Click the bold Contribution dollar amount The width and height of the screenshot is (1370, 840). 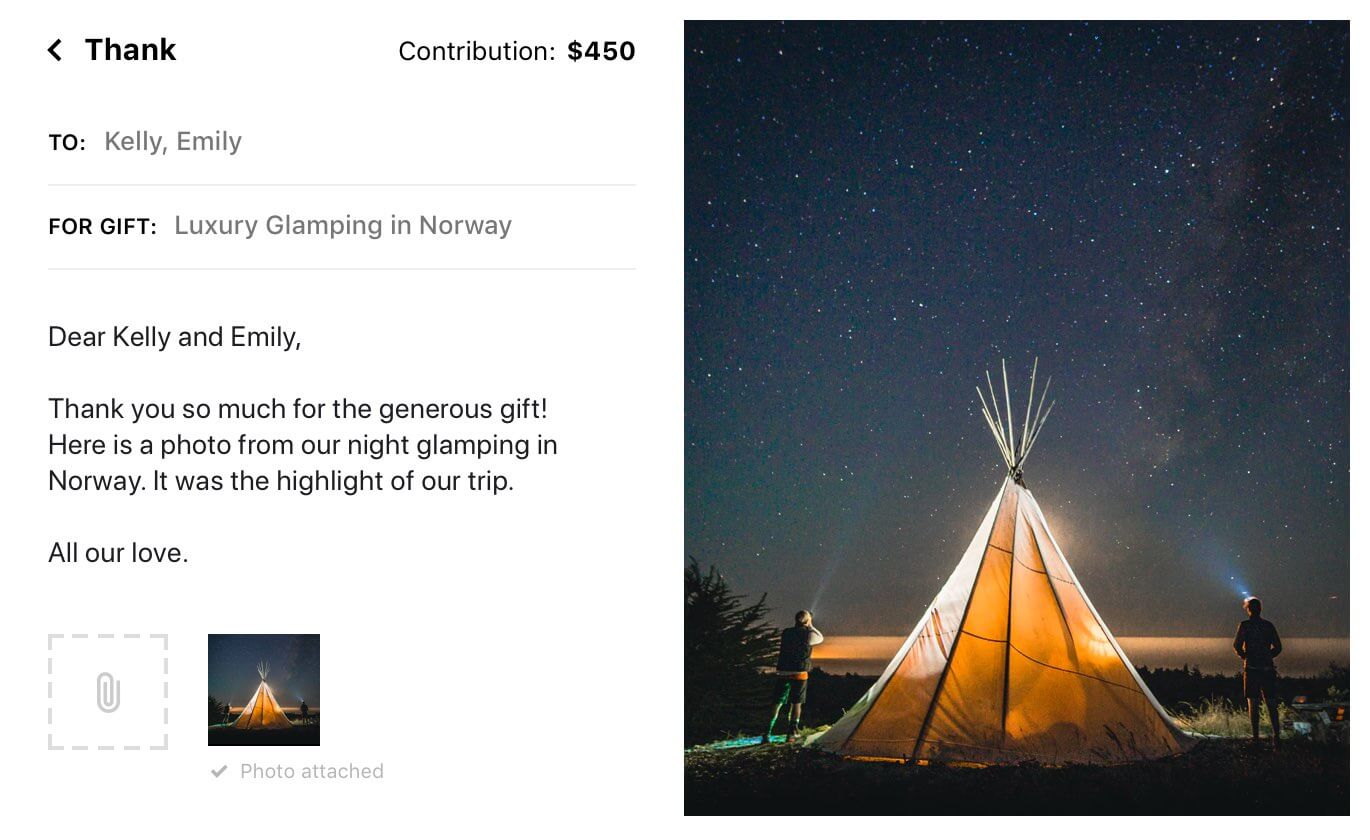[x=602, y=51]
